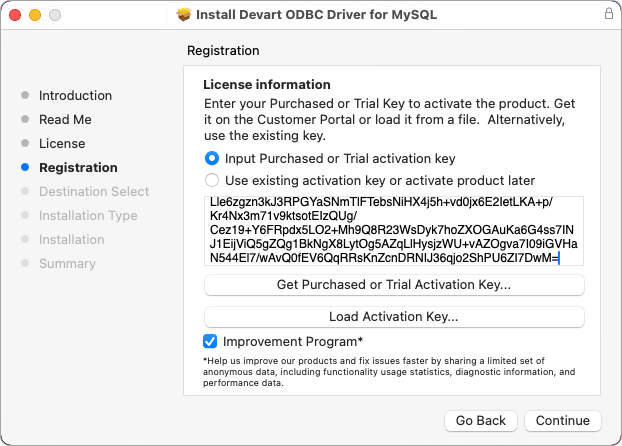Viewport: 622px width, 446px height.
Task: Minimize the installer with yellow button
Action: [35, 15]
